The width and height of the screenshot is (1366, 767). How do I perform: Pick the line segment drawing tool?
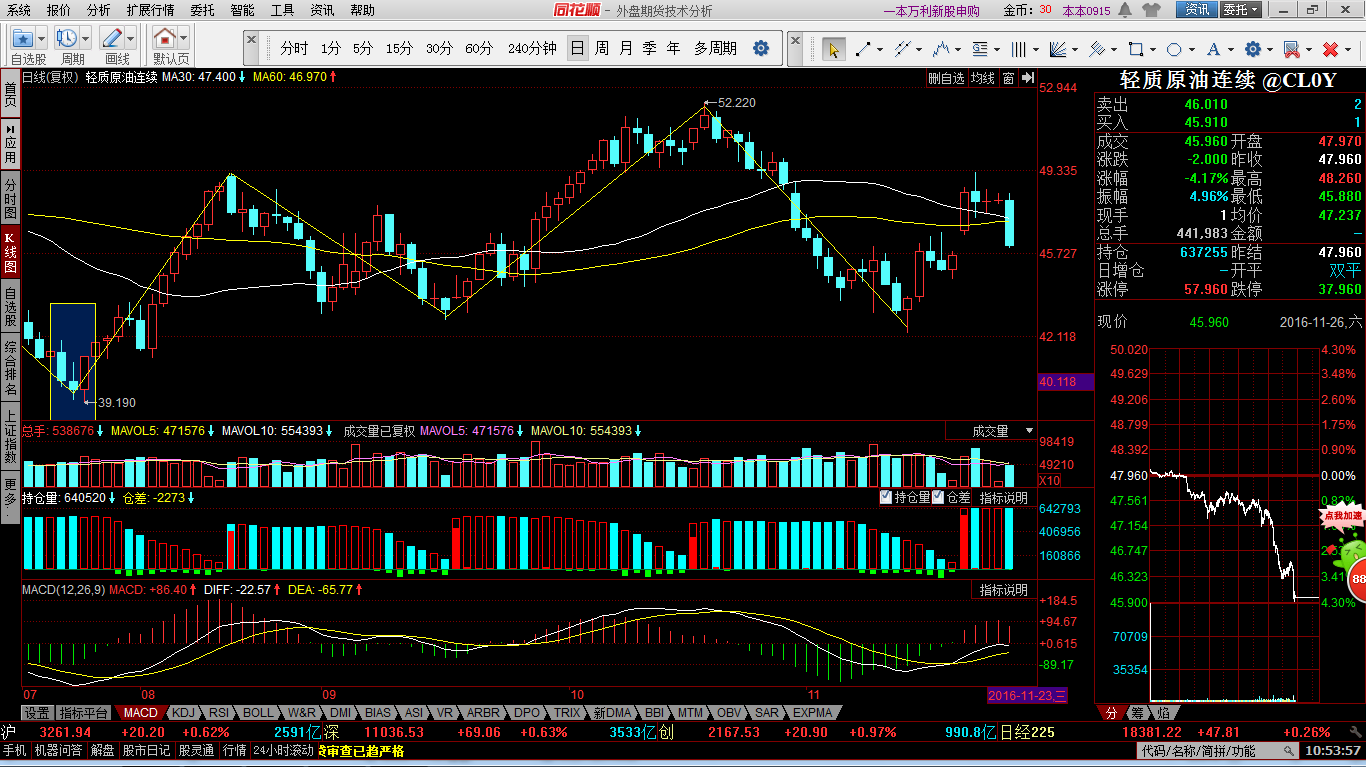click(x=862, y=48)
